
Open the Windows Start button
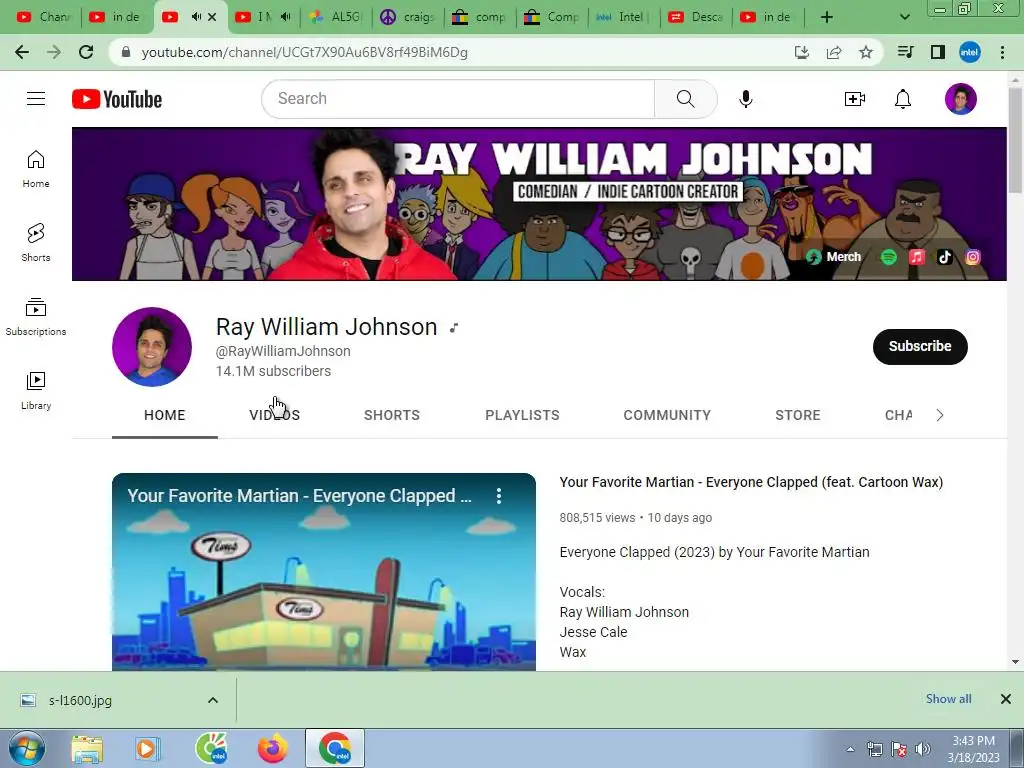coord(26,748)
